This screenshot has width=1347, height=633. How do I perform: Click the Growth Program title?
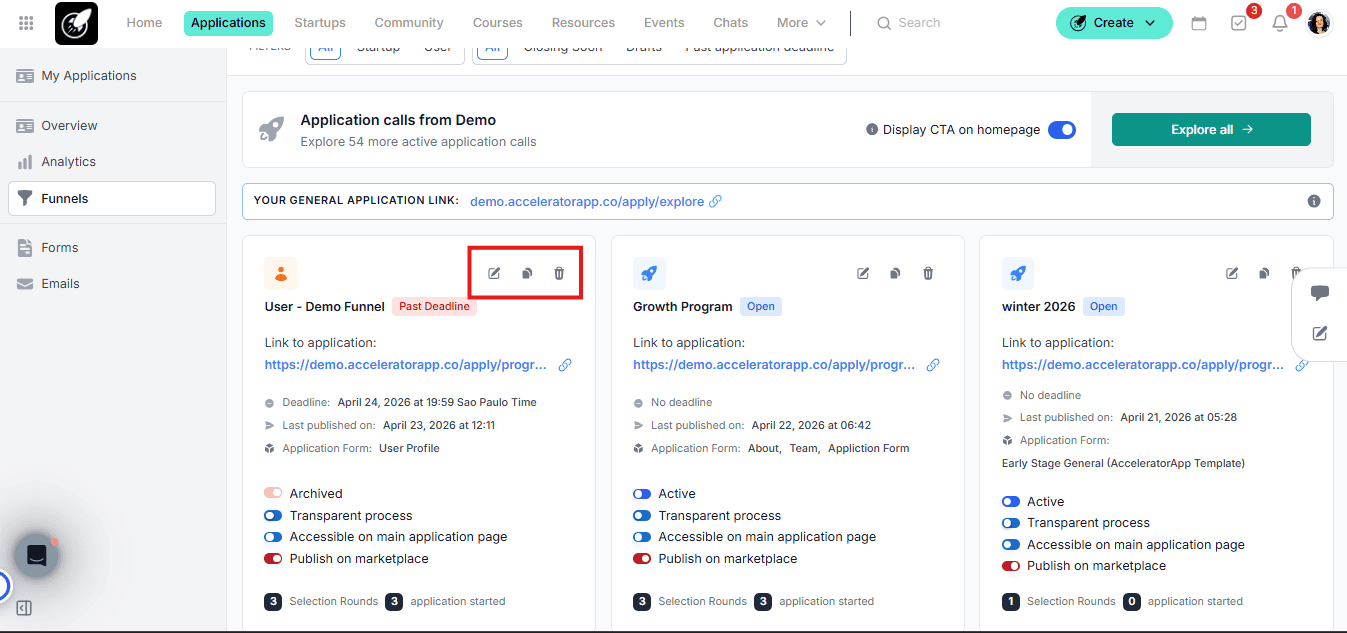point(683,307)
